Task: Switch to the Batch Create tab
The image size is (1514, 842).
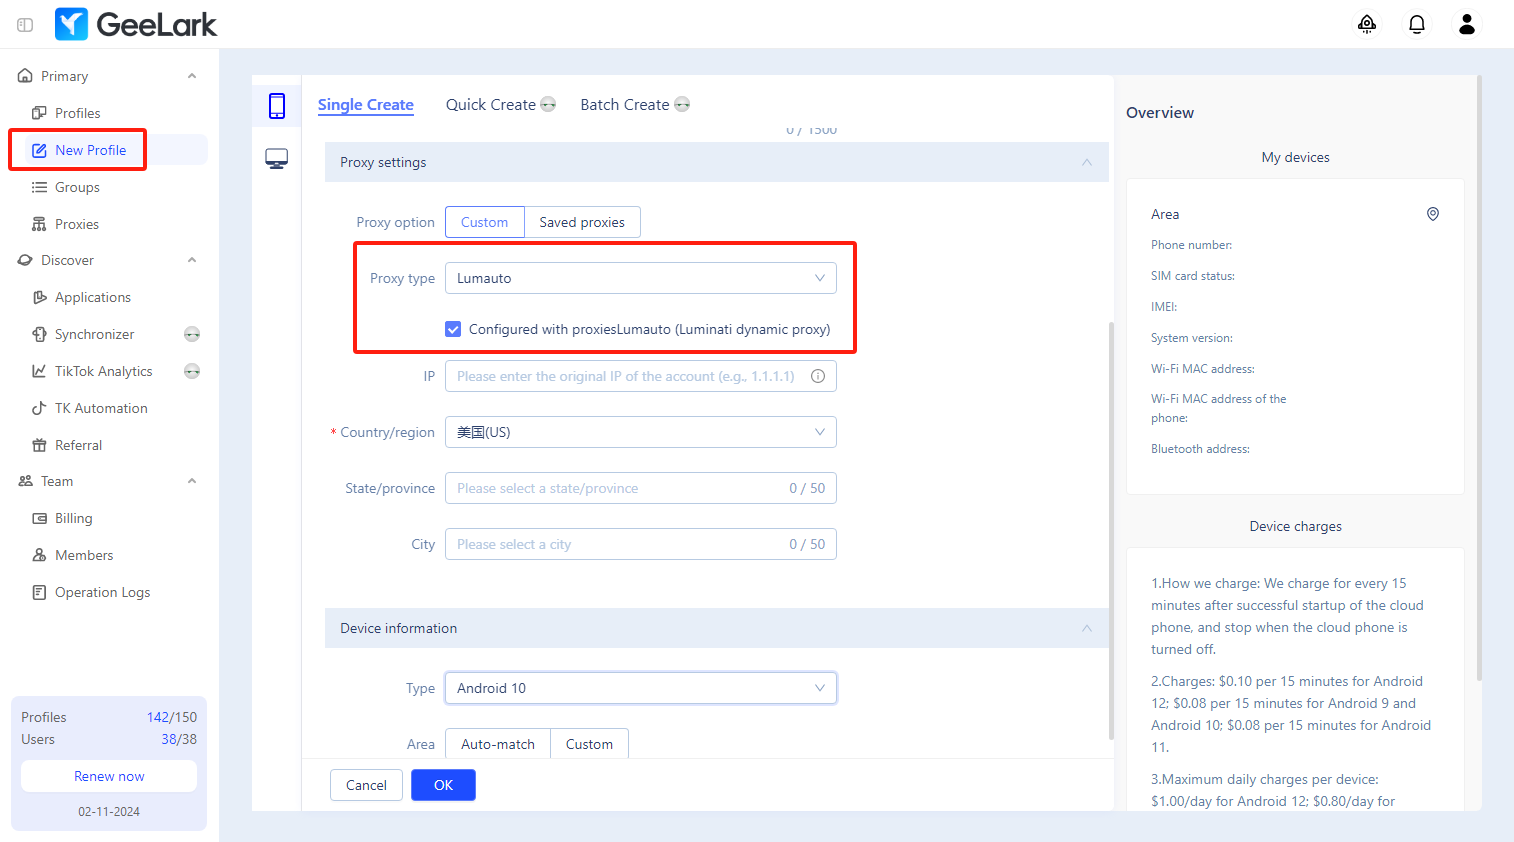Action: 625,105
